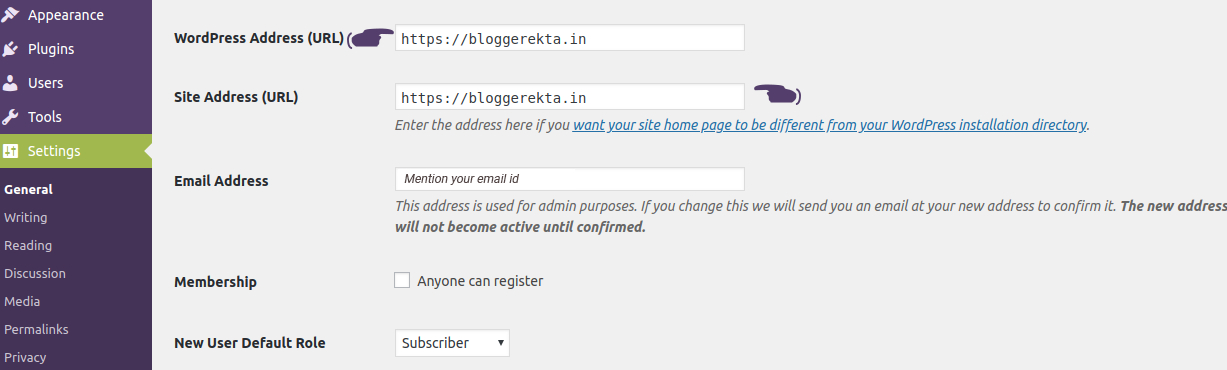This screenshot has height=370, width=1227.
Task: Click into WordPress Address URL field
Action: (570, 38)
